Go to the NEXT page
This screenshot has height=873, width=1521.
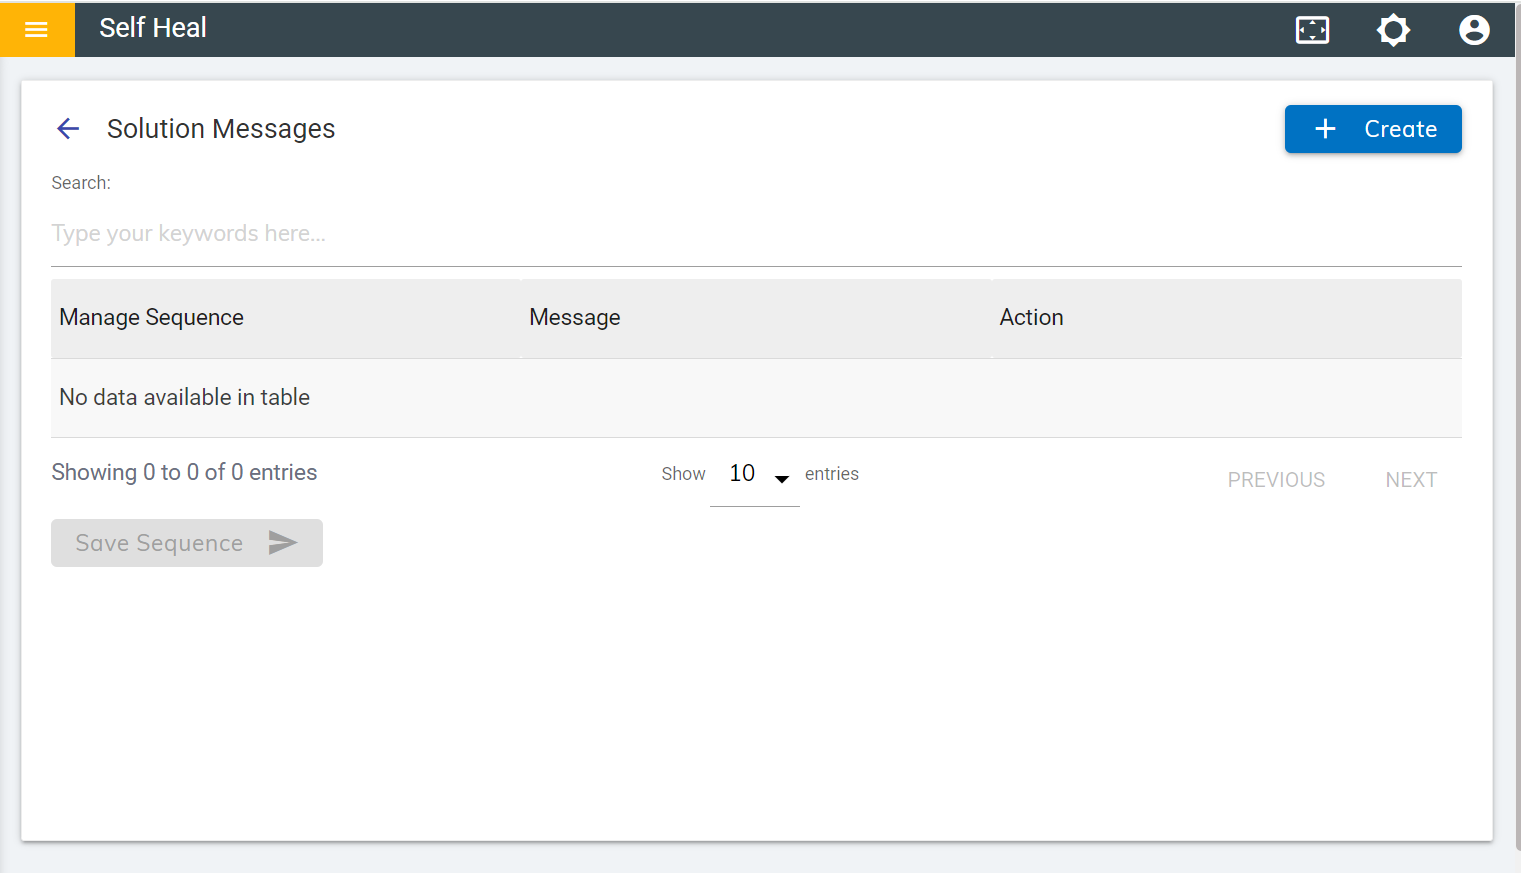pos(1411,480)
